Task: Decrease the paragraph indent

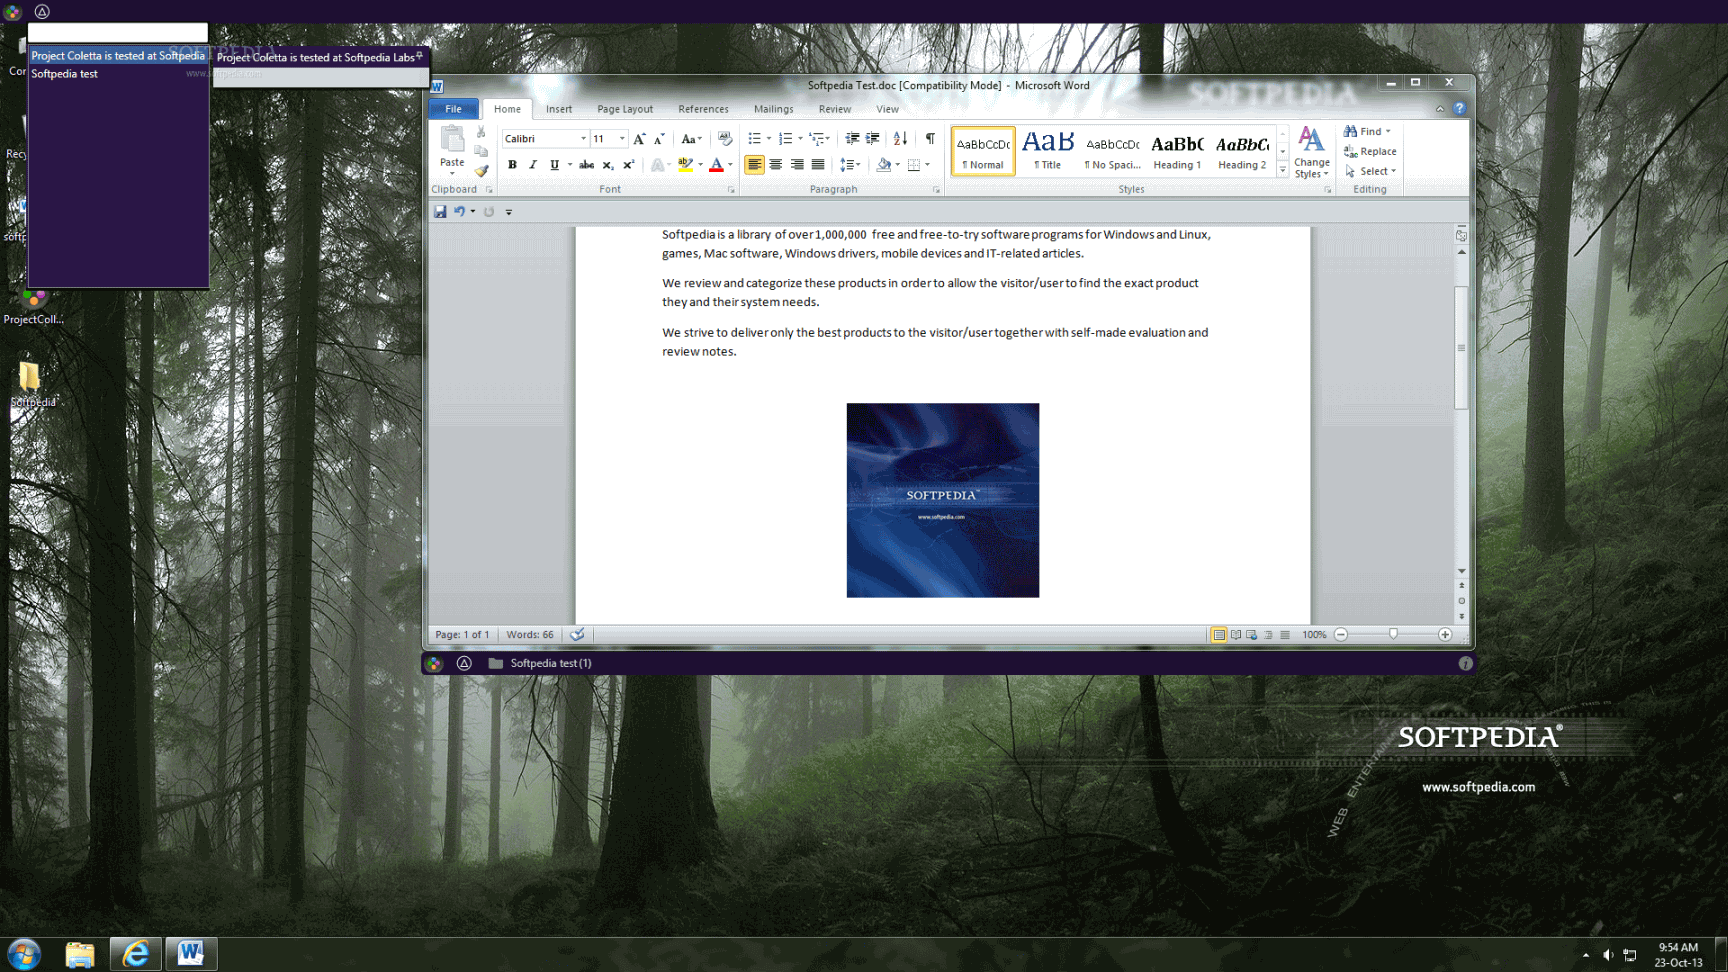Action: (852, 139)
